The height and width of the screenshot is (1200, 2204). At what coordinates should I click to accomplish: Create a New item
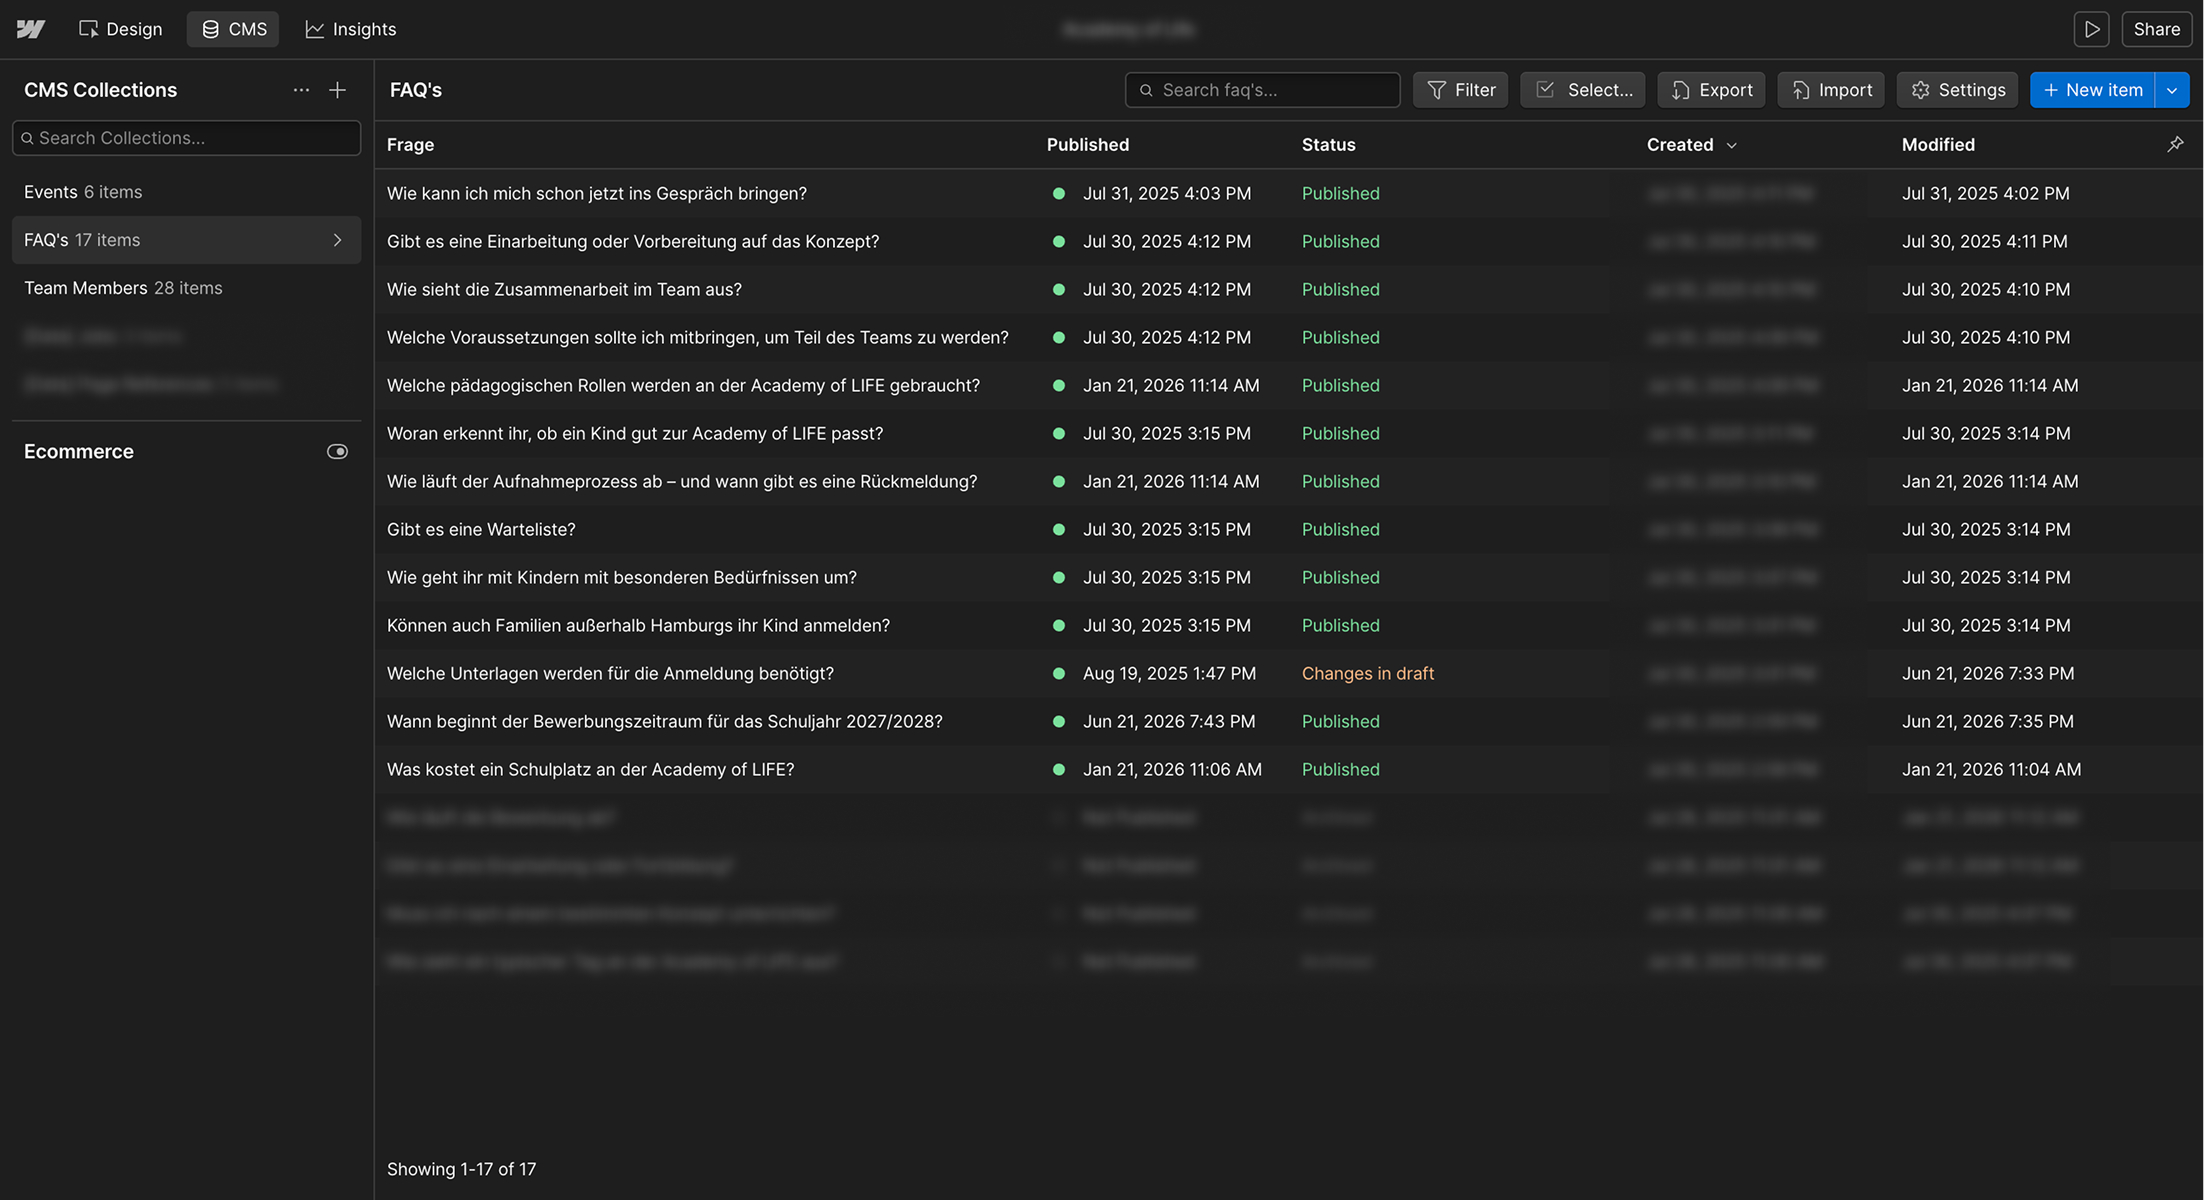[2092, 90]
